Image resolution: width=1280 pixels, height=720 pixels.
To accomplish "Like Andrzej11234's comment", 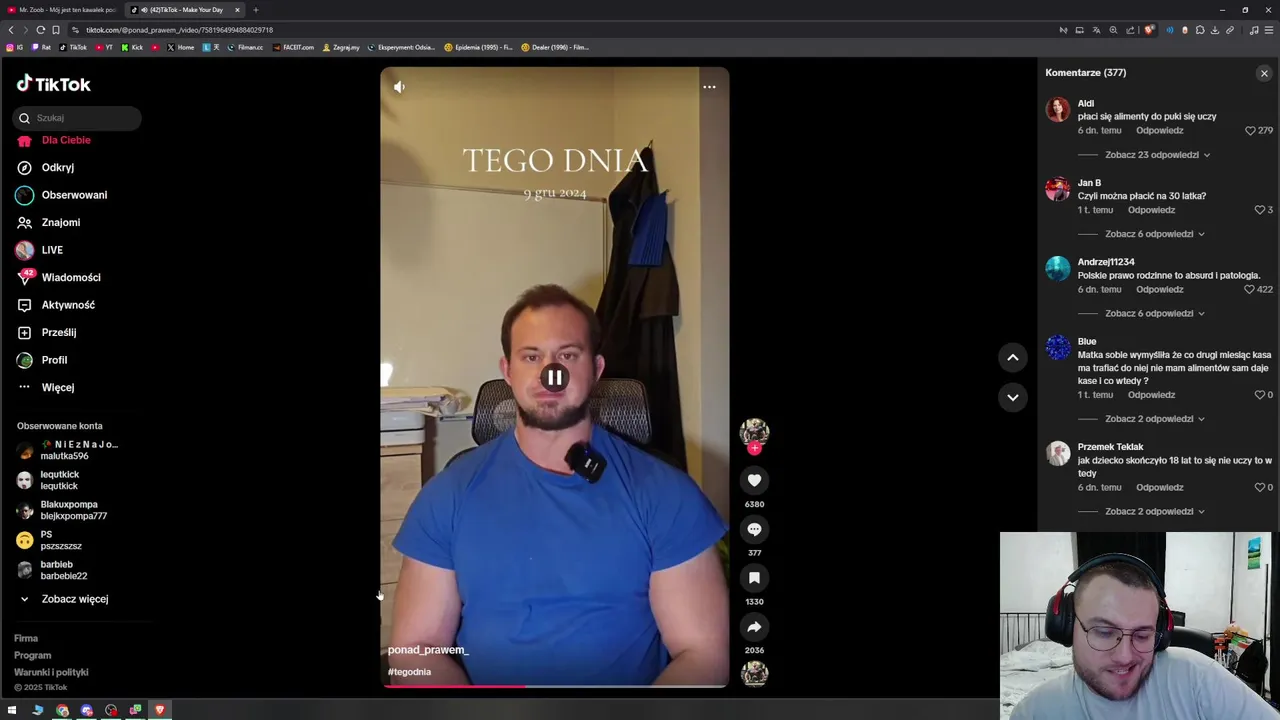I will click(1250, 290).
